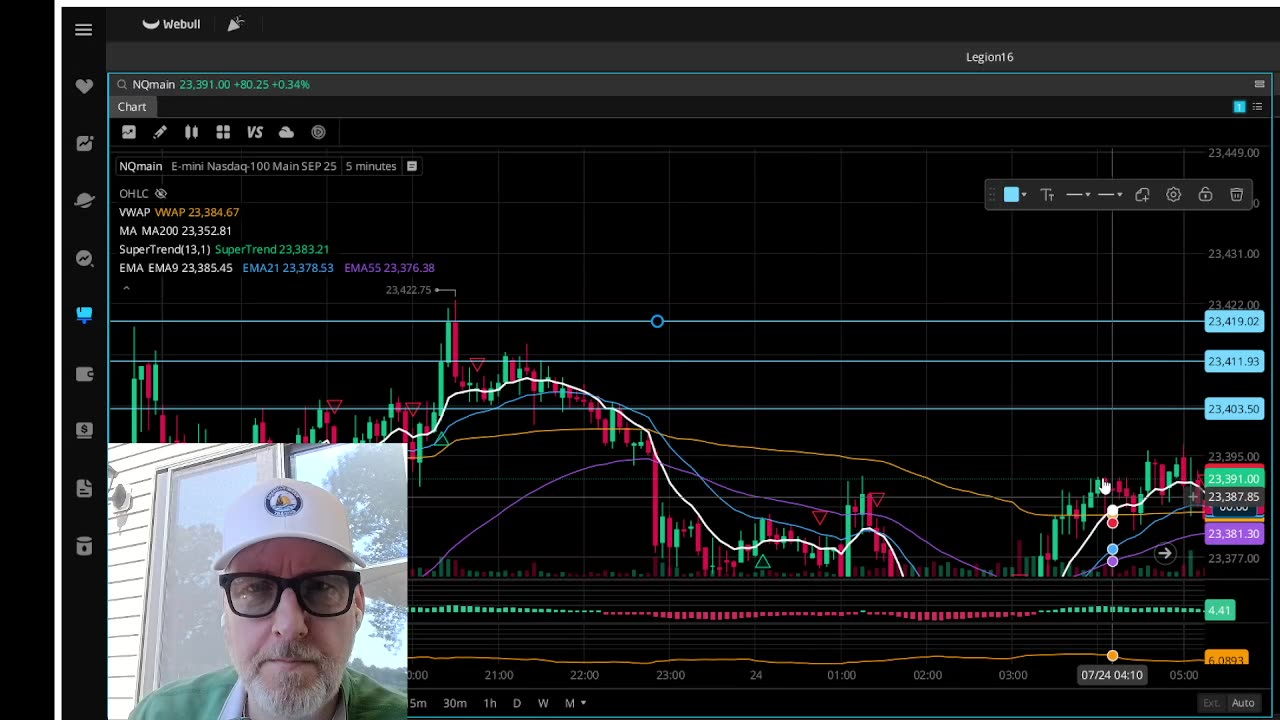
Task: Open the bucket icon at sidebar bottom
Action: click(84, 546)
